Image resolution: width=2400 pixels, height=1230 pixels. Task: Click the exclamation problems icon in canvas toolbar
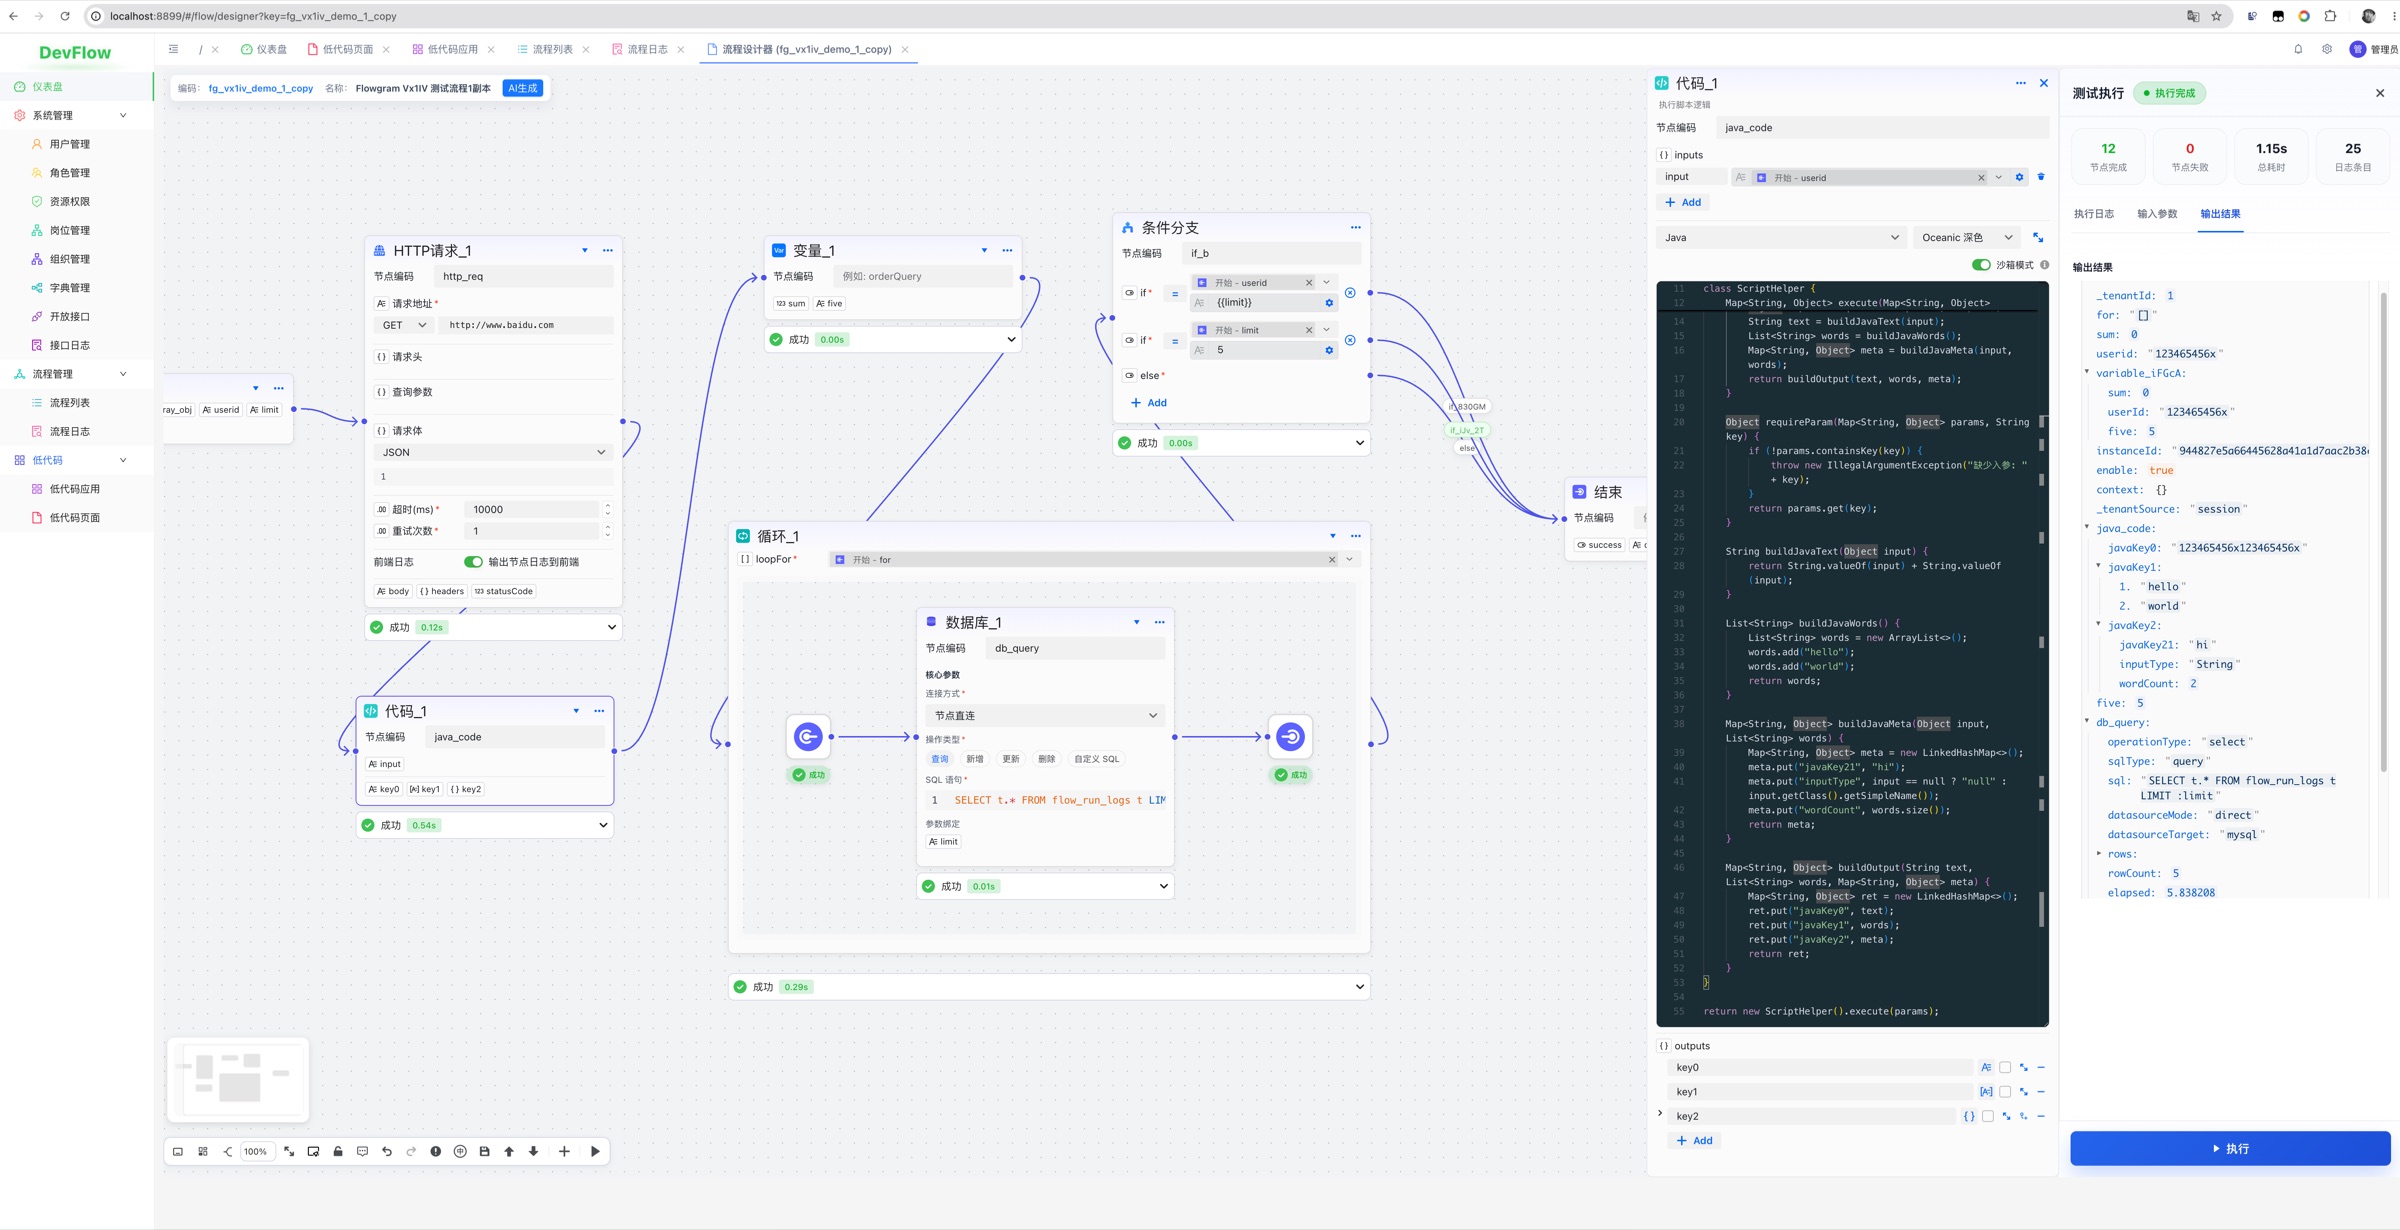[436, 1152]
